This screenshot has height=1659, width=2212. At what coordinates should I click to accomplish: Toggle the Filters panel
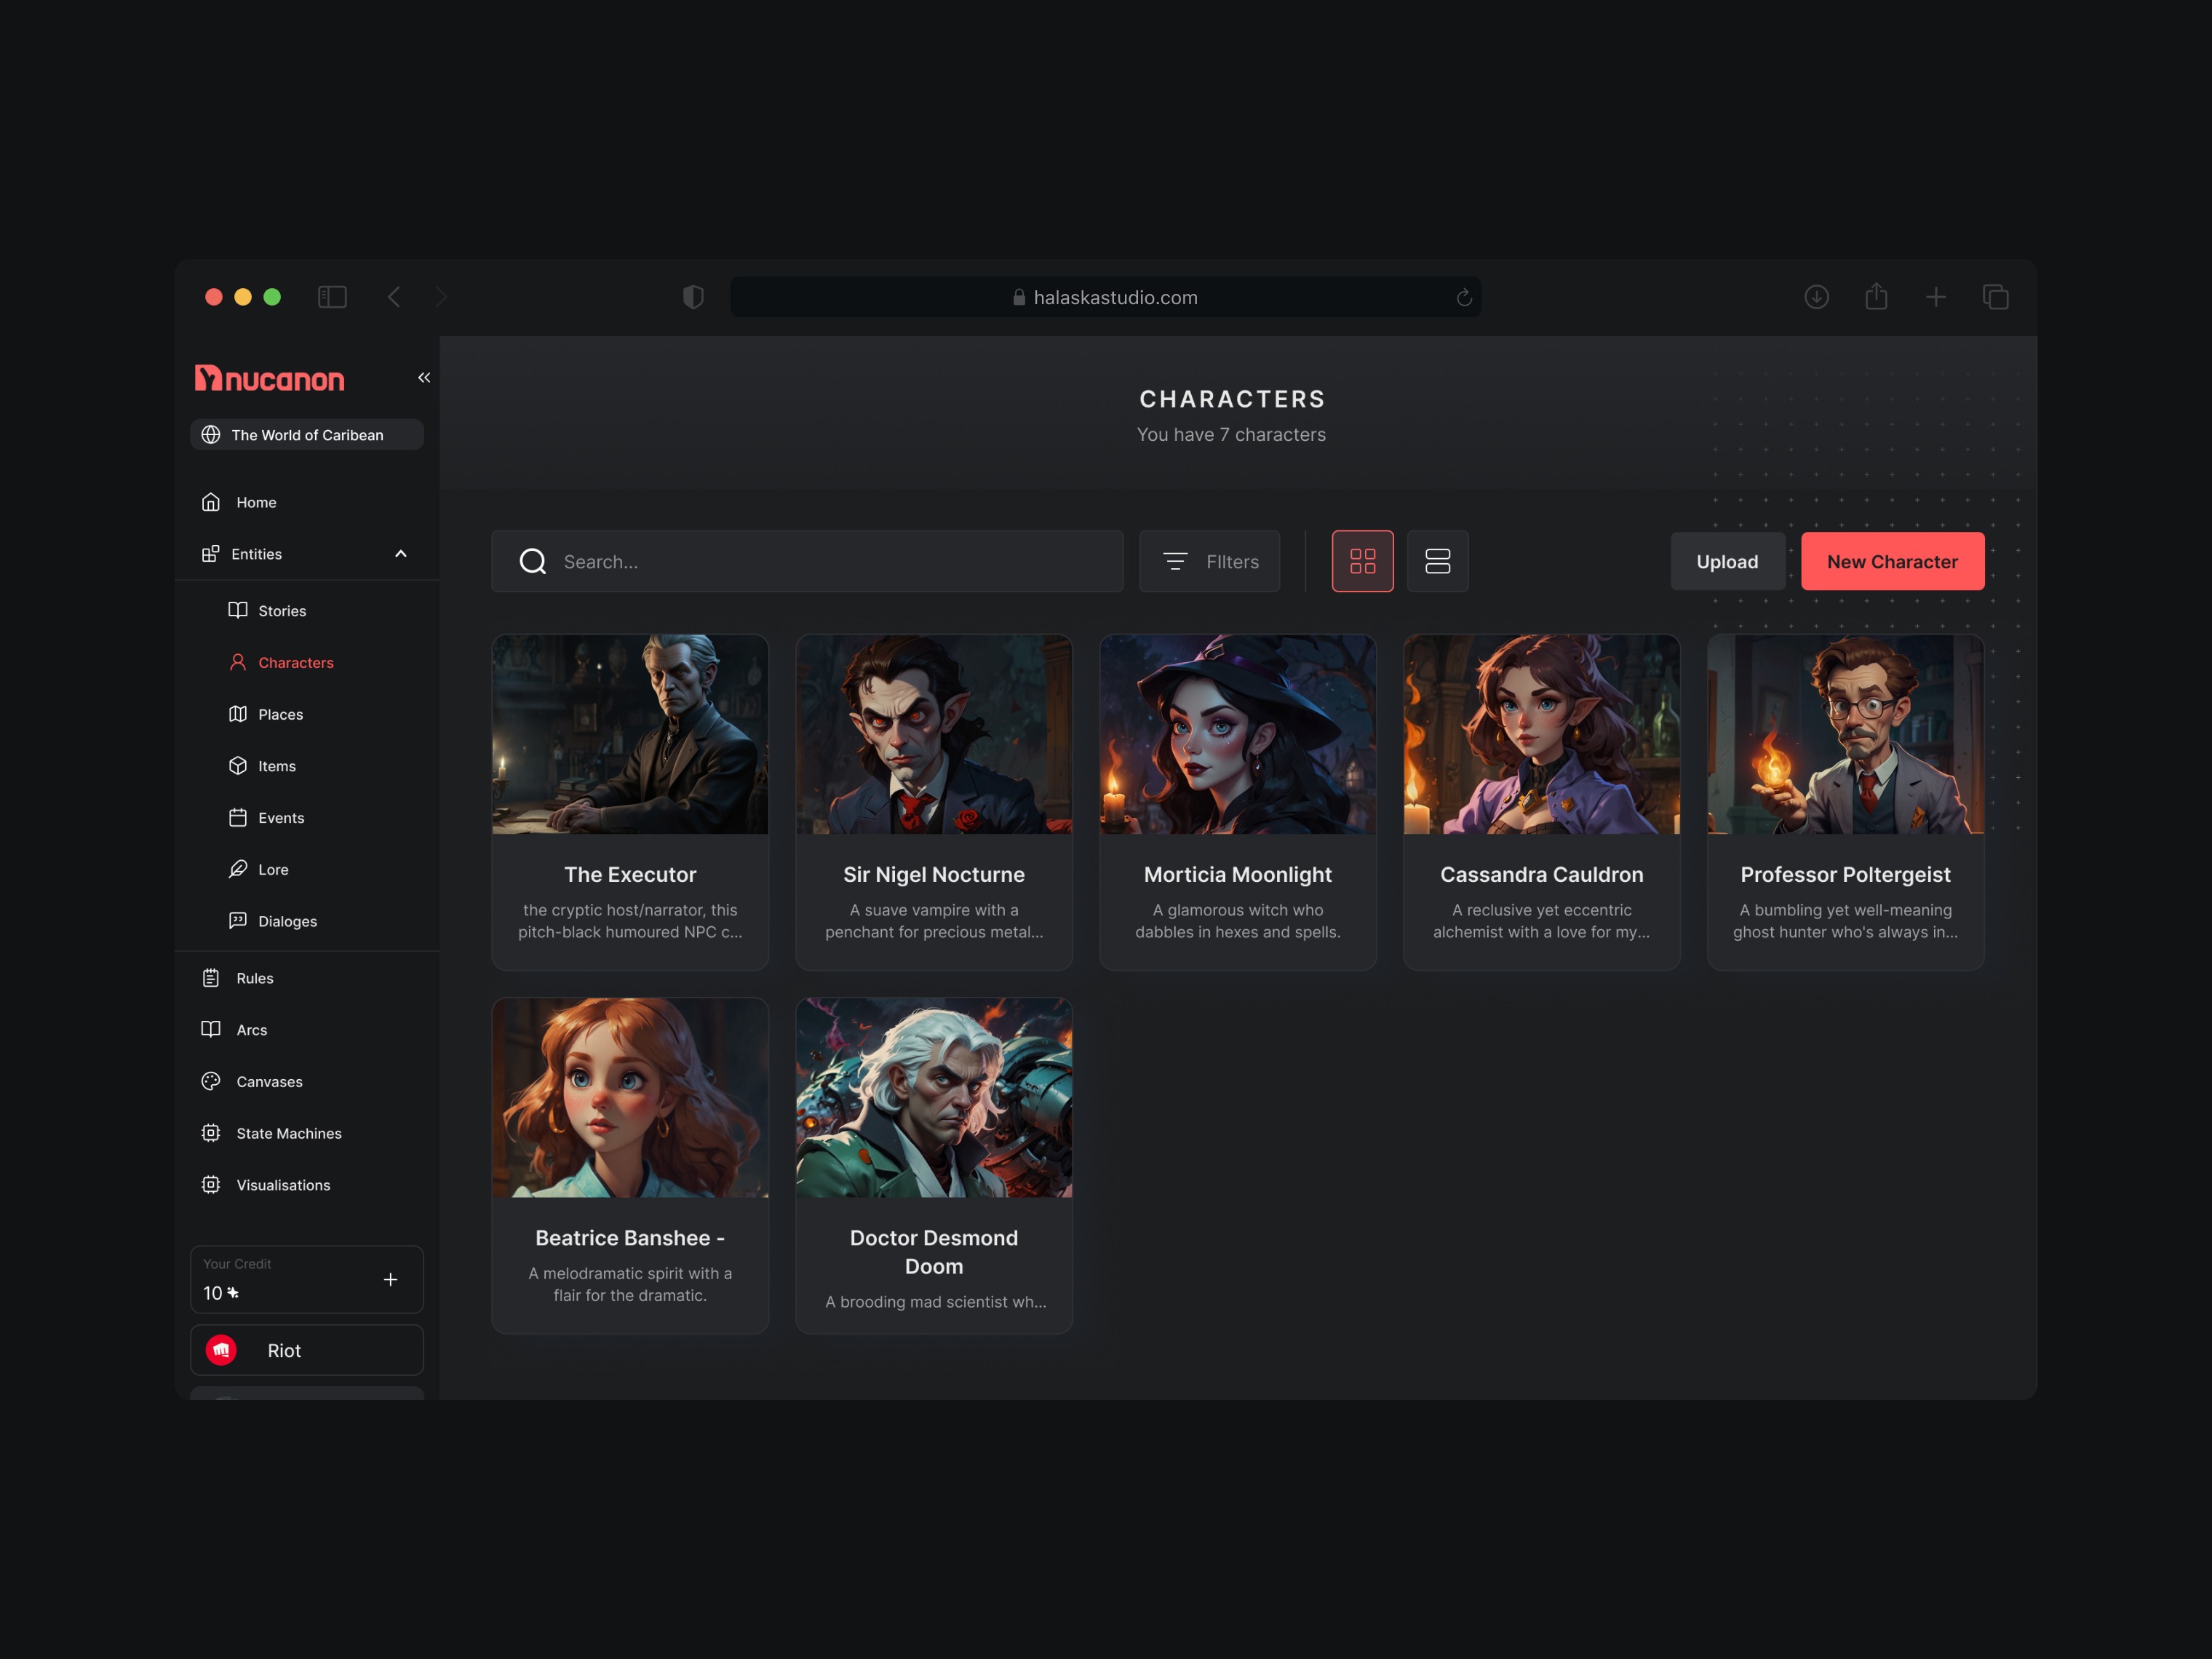coord(1209,561)
